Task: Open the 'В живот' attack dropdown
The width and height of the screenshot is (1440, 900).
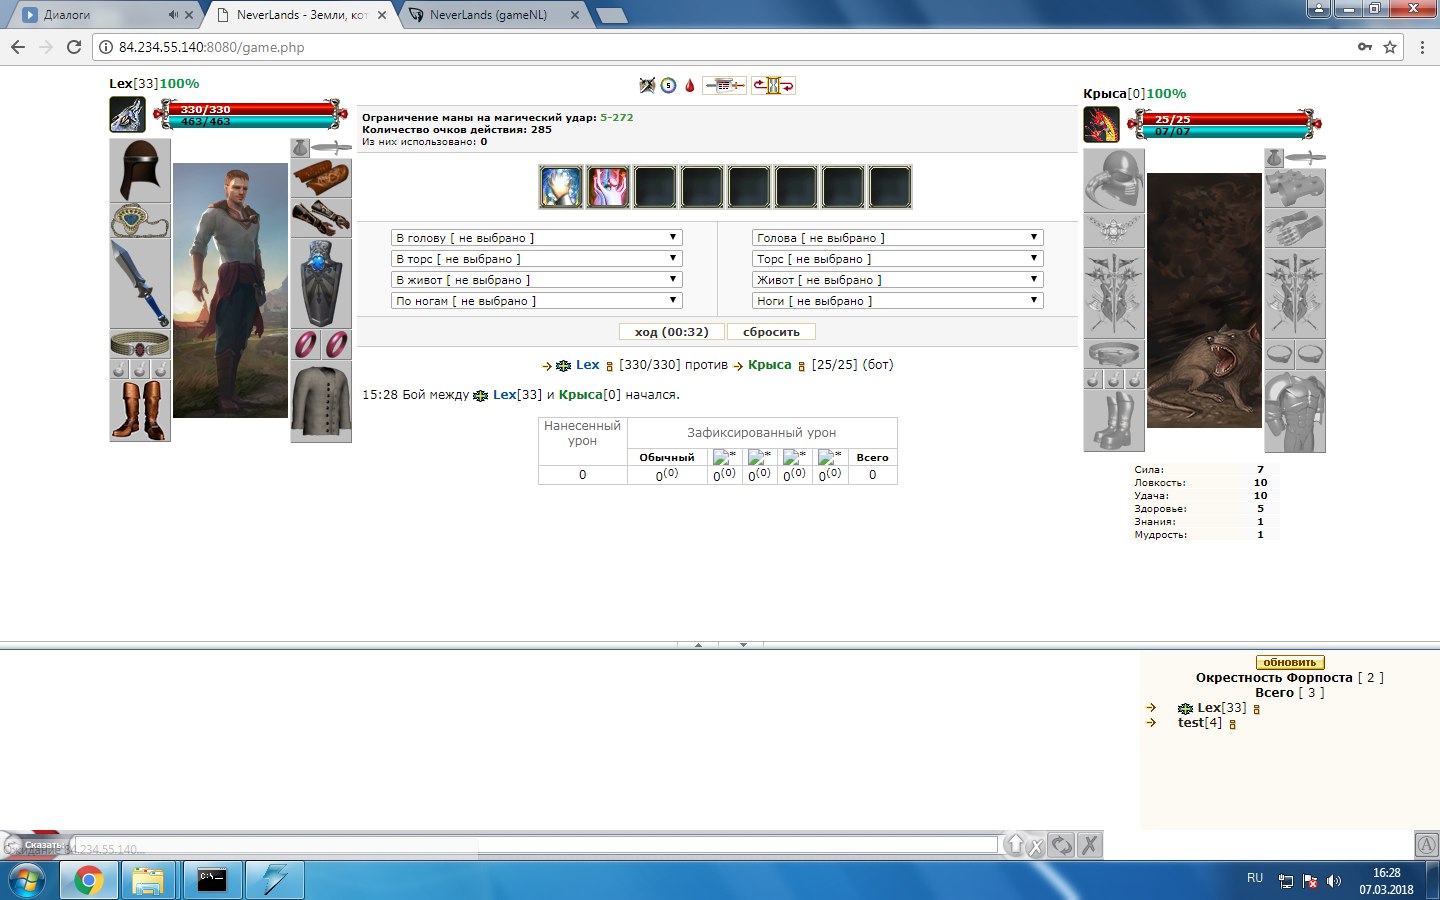Action: pos(536,280)
